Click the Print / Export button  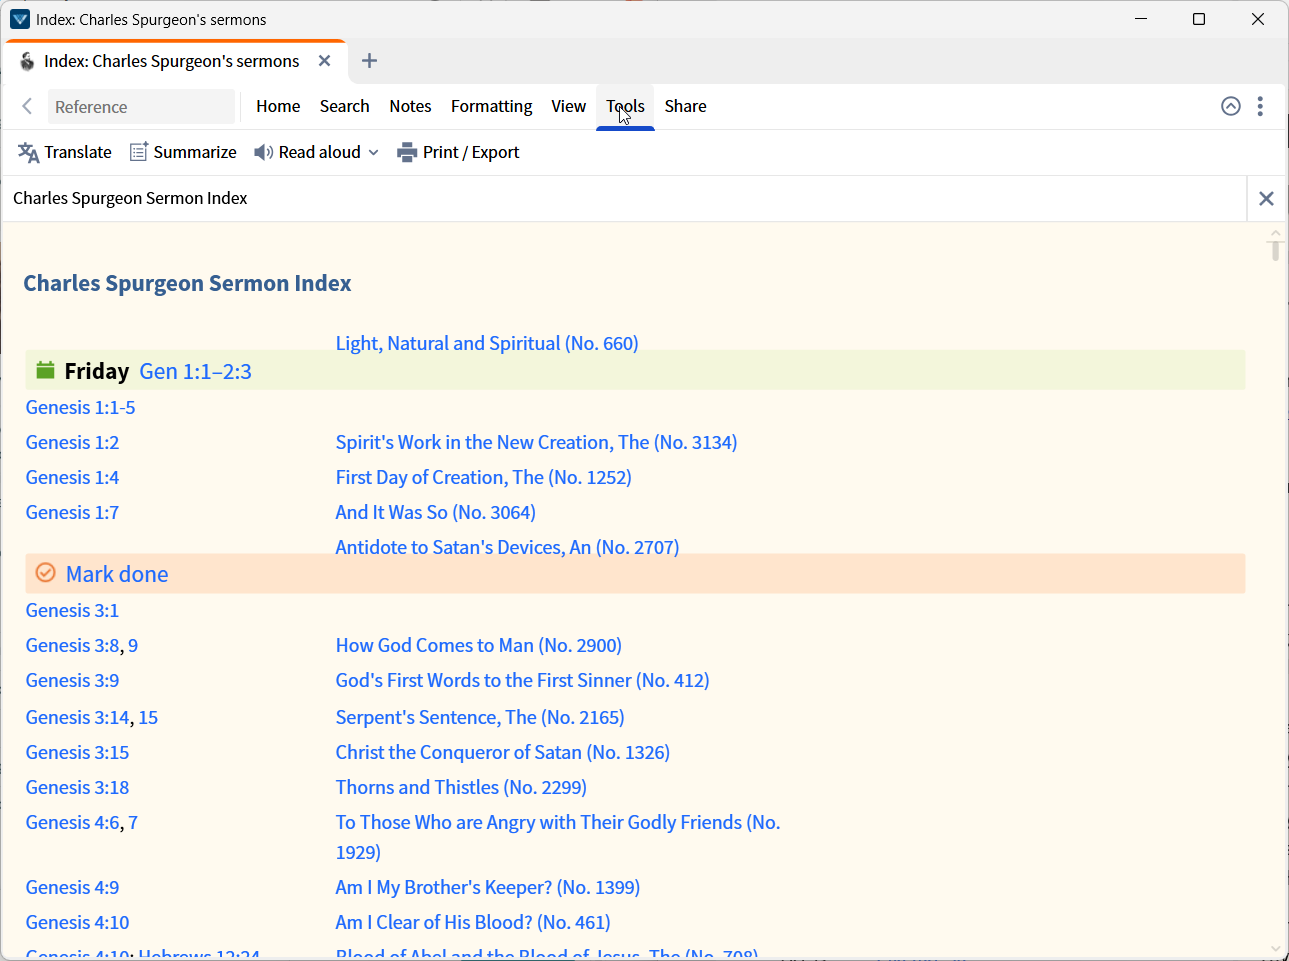459,152
